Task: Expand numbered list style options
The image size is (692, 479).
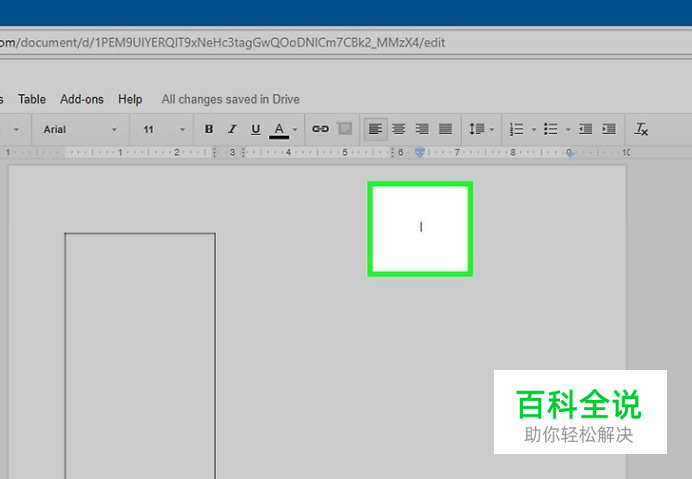Action: point(534,129)
